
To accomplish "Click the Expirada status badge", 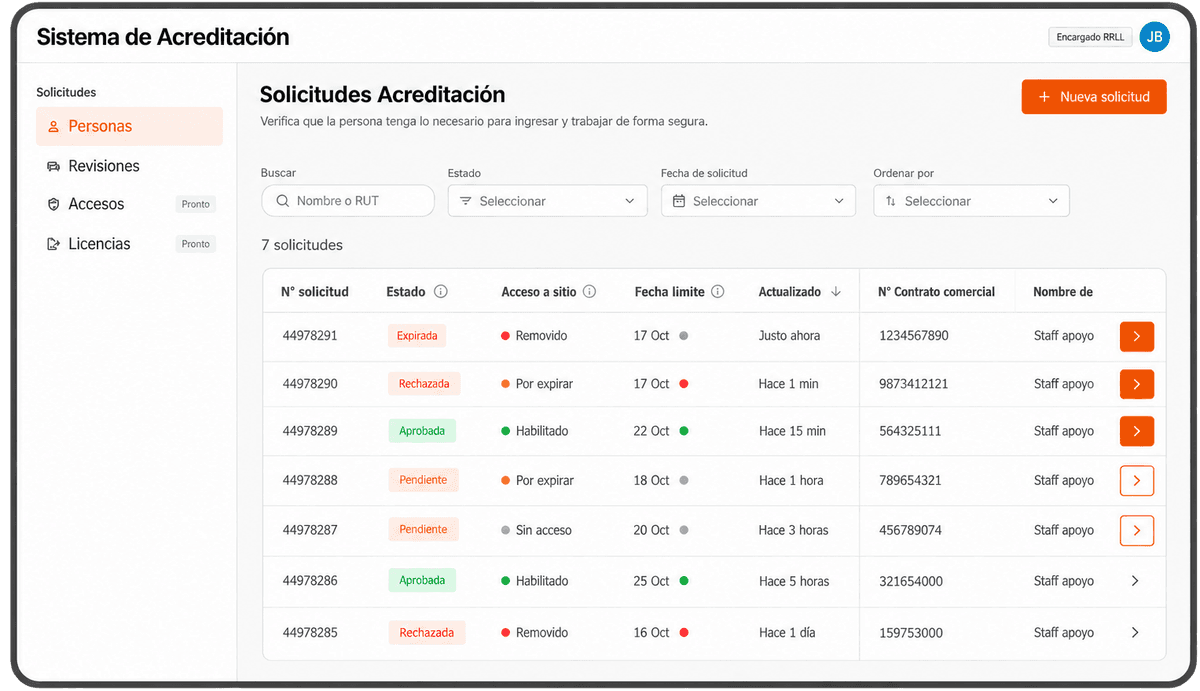I will 417,336.
